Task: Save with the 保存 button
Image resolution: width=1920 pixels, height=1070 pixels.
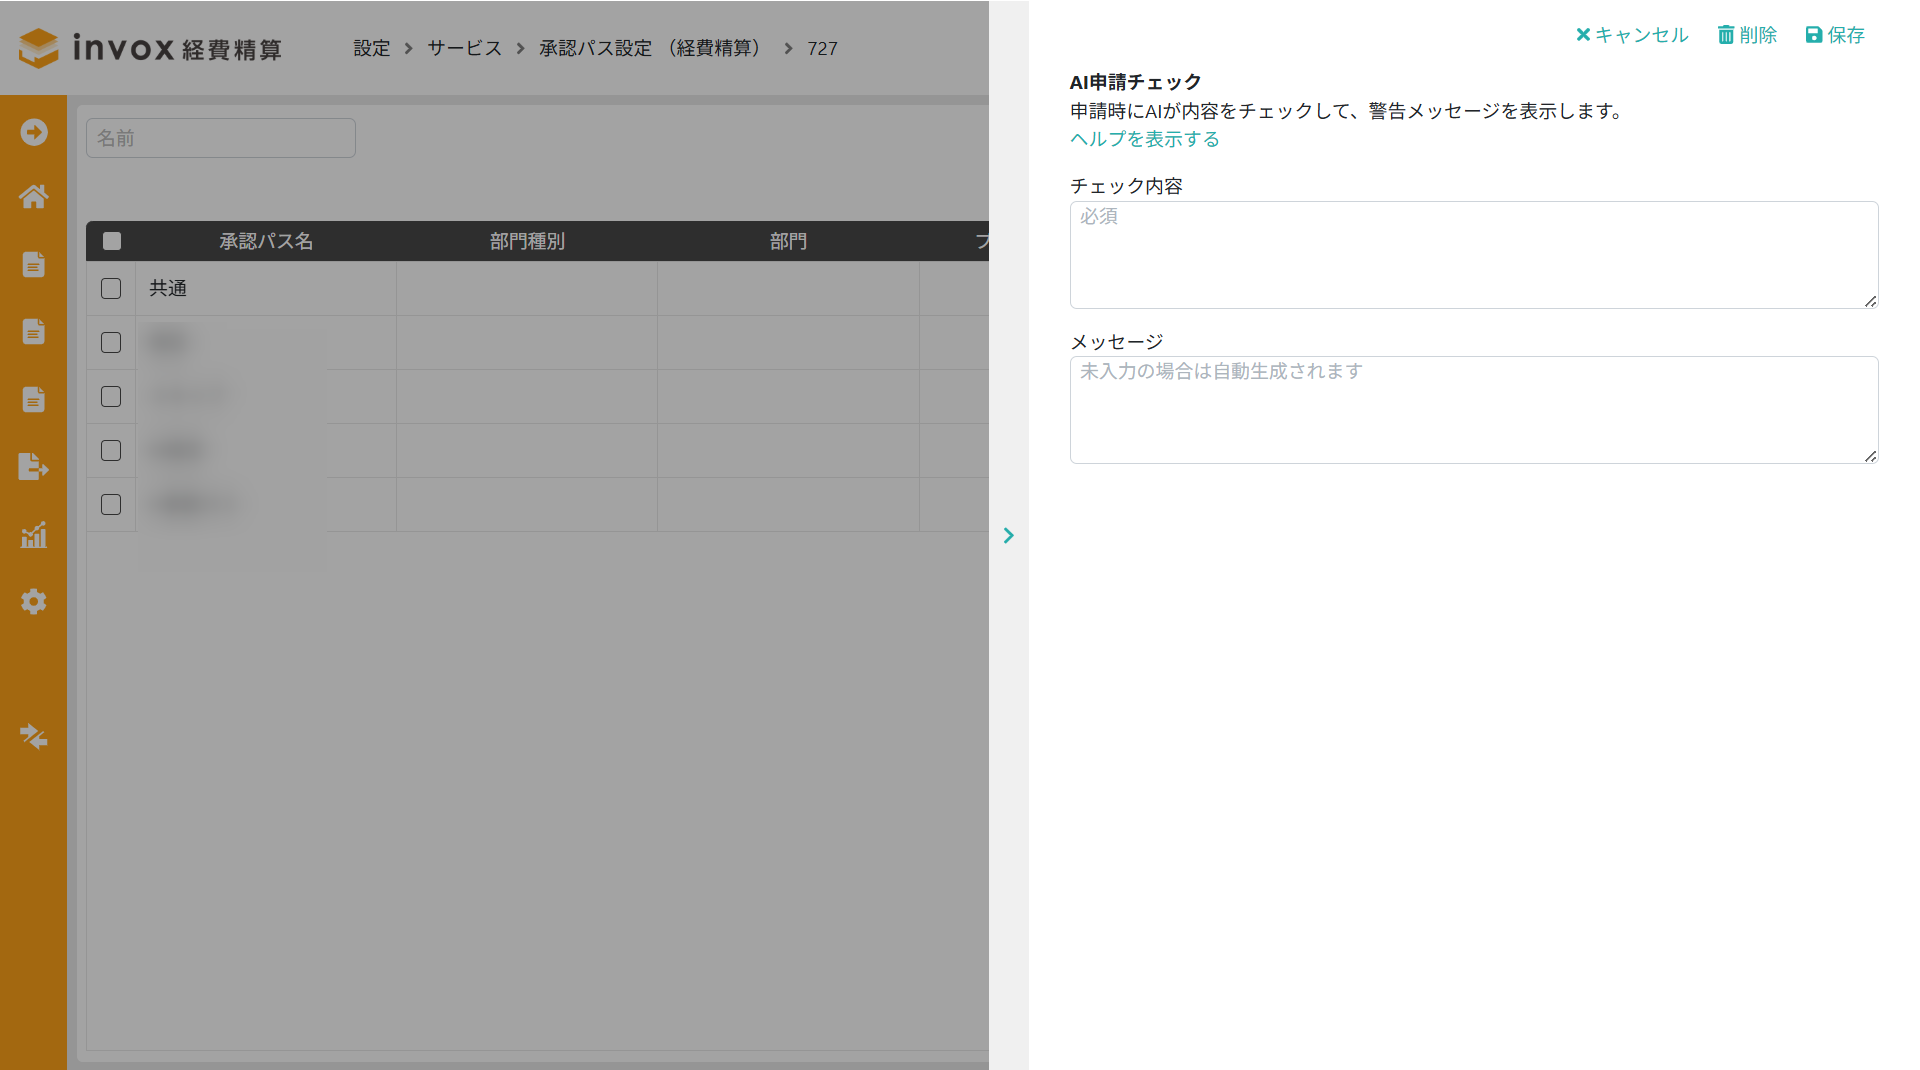Action: tap(1835, 35)
